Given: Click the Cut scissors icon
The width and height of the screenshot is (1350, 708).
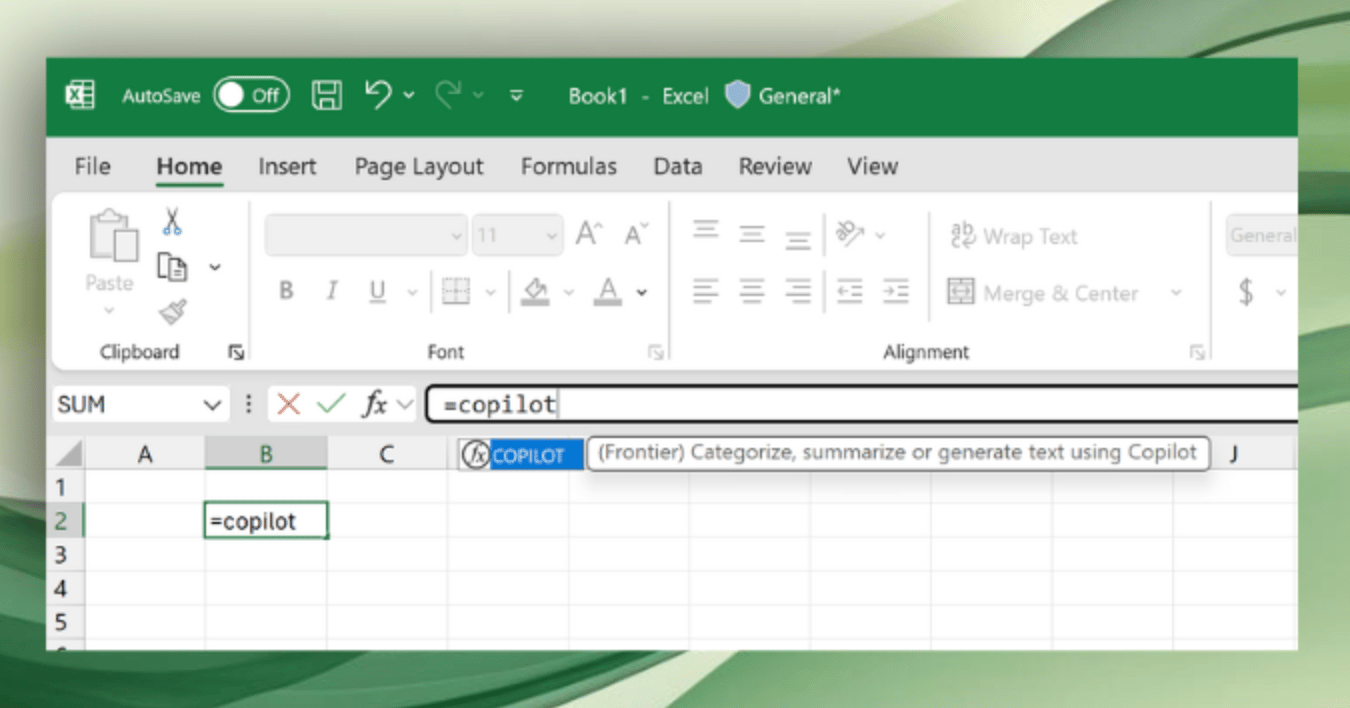Looking at the screenshot, I should click(x=173, y=221).
